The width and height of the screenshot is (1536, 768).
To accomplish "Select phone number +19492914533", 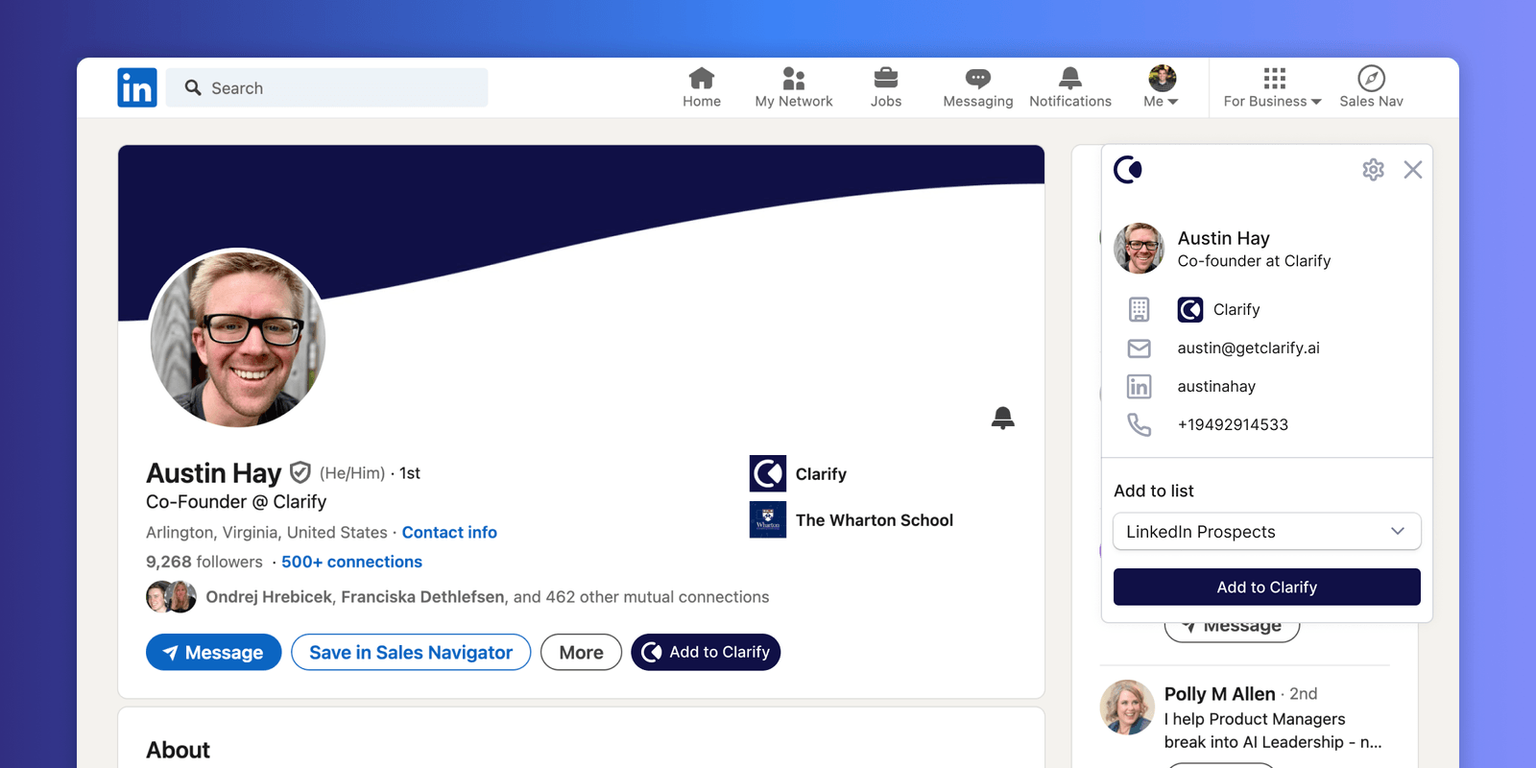I will [1232, 424].
